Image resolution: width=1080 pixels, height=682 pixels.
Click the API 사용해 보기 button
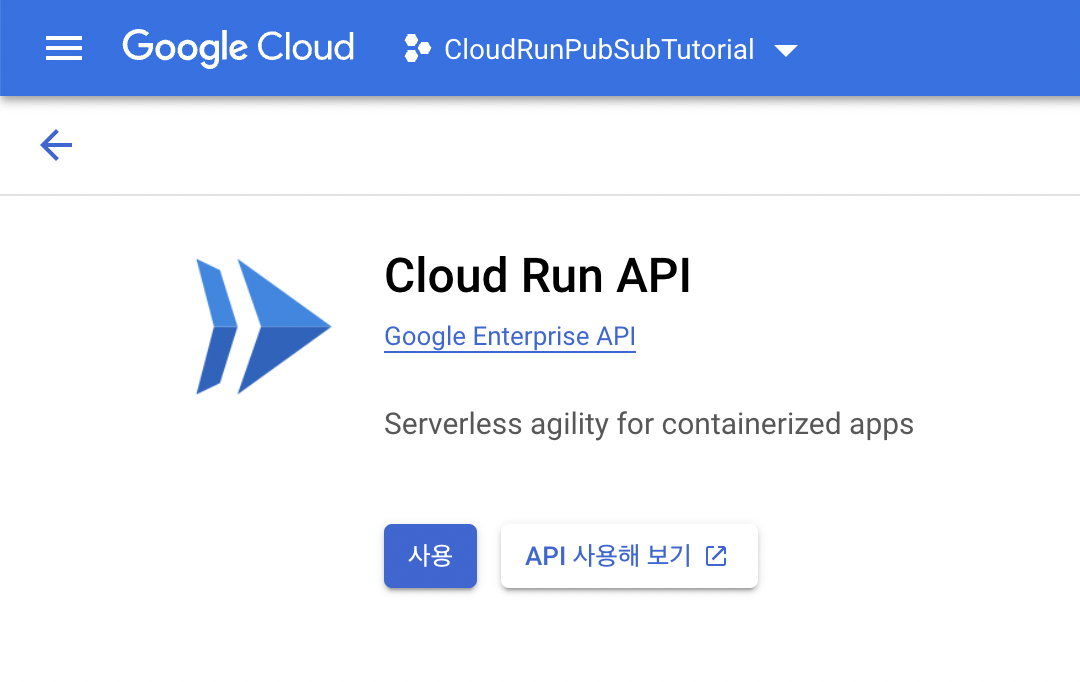click(x=630, y=556)
